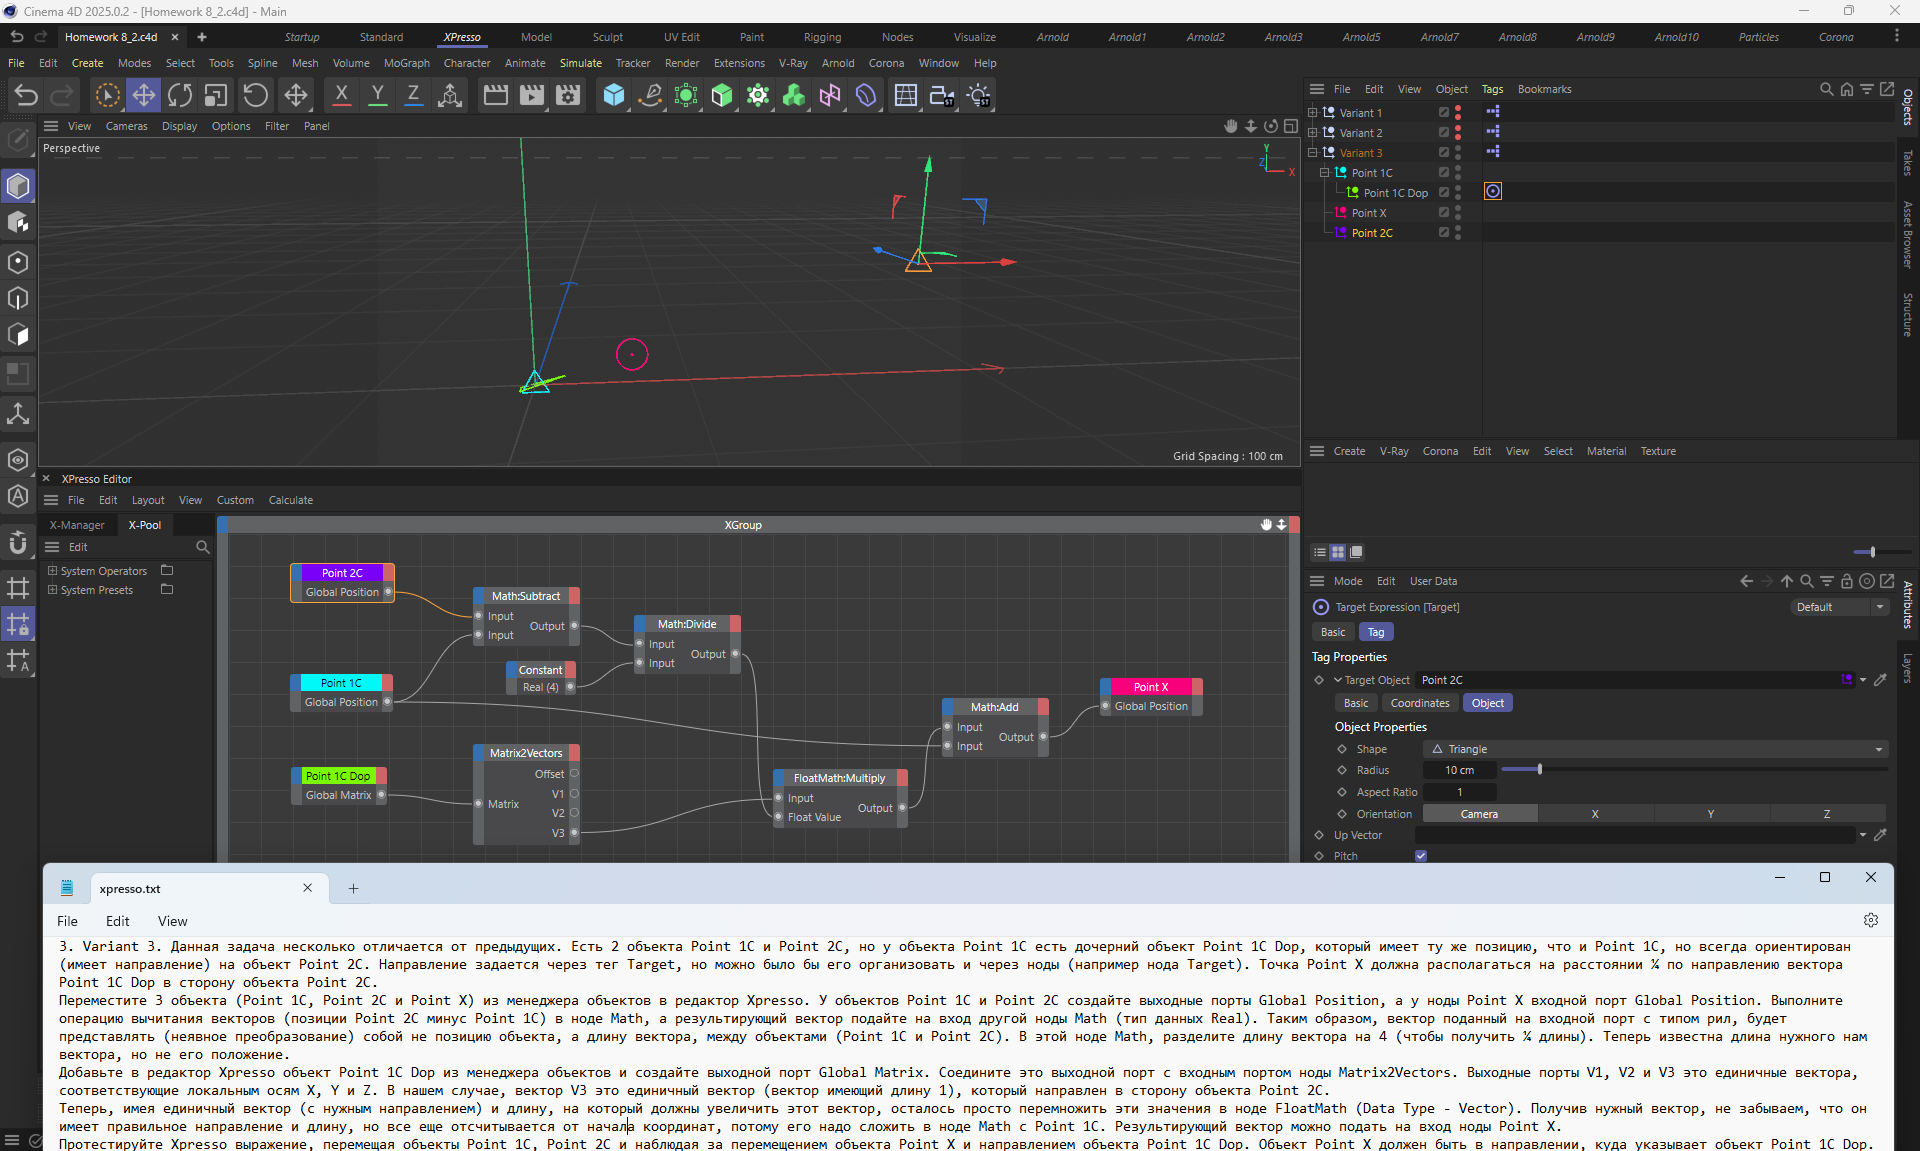
Task: Select Camera orientation button
Action: click(x=1478, y=814)
